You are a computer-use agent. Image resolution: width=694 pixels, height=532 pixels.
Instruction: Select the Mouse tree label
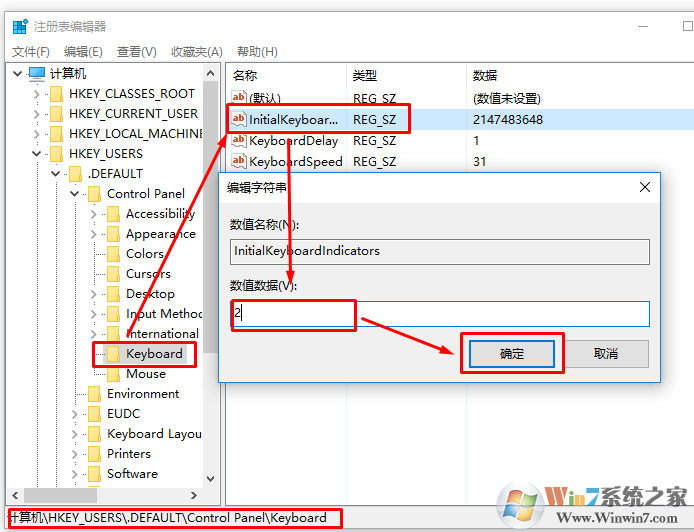[x=146, y=374]
